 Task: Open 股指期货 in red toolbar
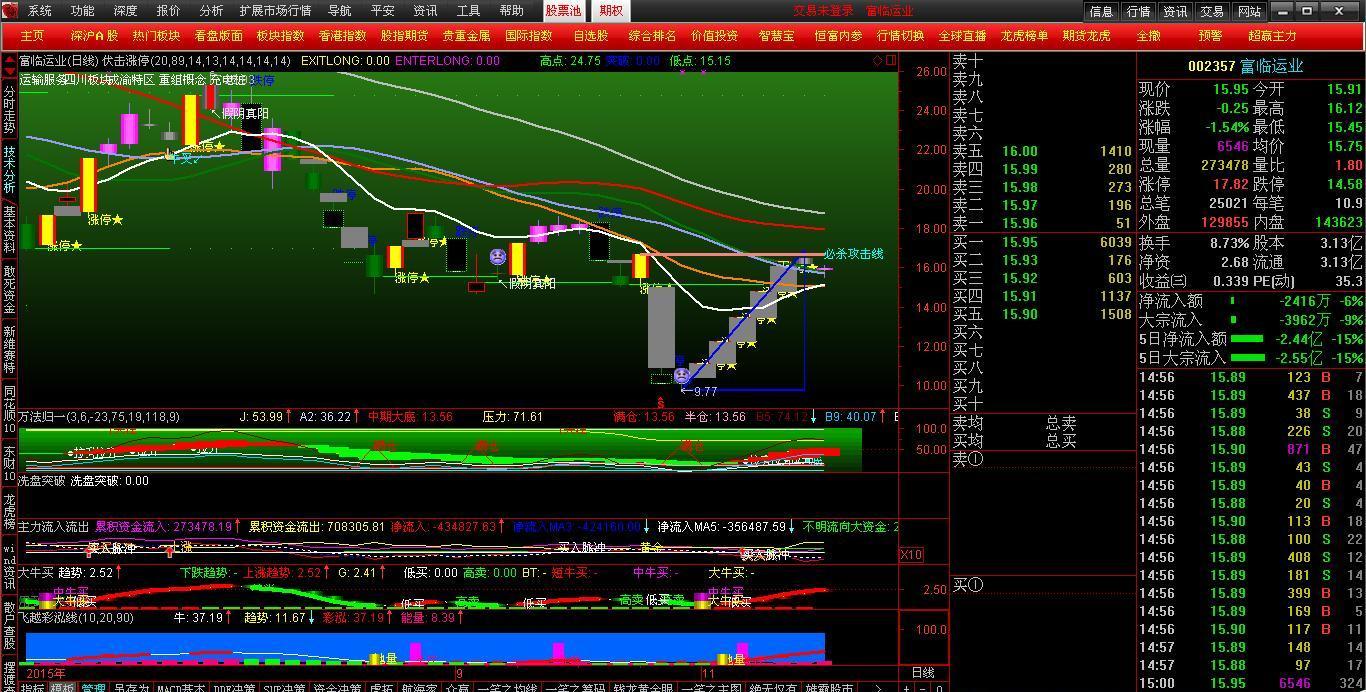pos(405,35)
